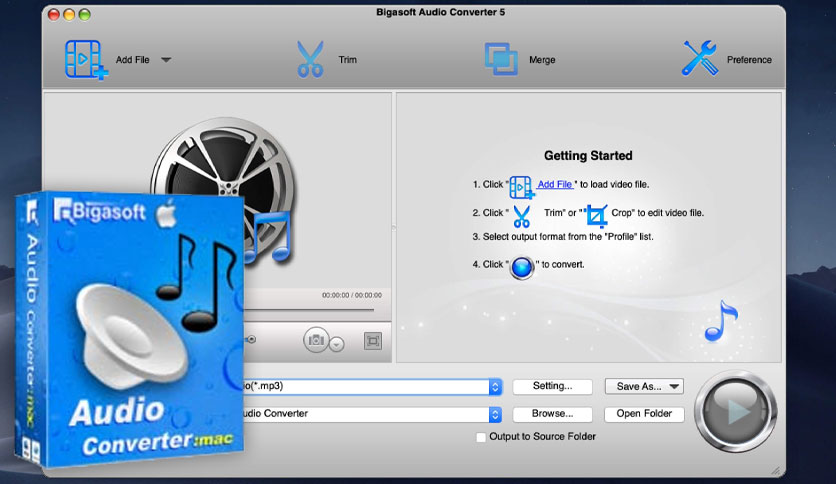The width and height of the screenshot is (836, 484).
Task: Click the blue music note decoration icon in the Getting Started panel
Action: (721, 321)
